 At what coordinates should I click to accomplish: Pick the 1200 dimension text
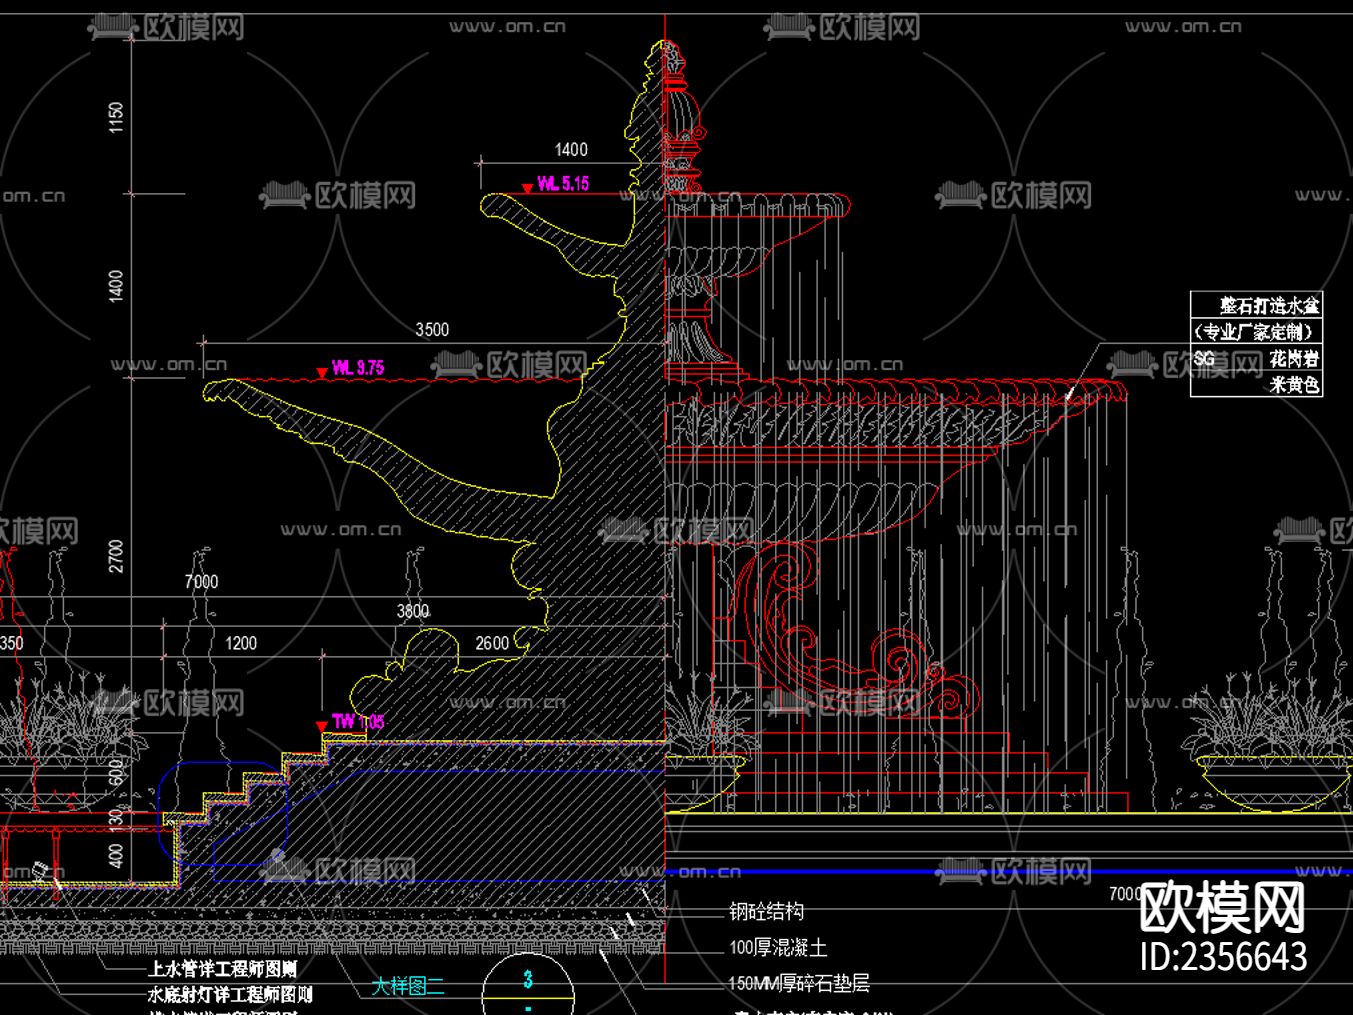pyautogui.click(x=240, y=643)
